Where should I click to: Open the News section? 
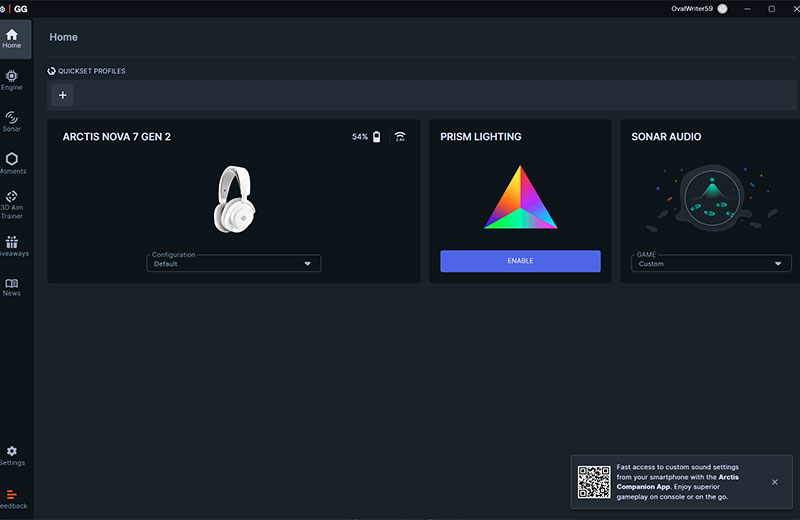pos(12,287)
